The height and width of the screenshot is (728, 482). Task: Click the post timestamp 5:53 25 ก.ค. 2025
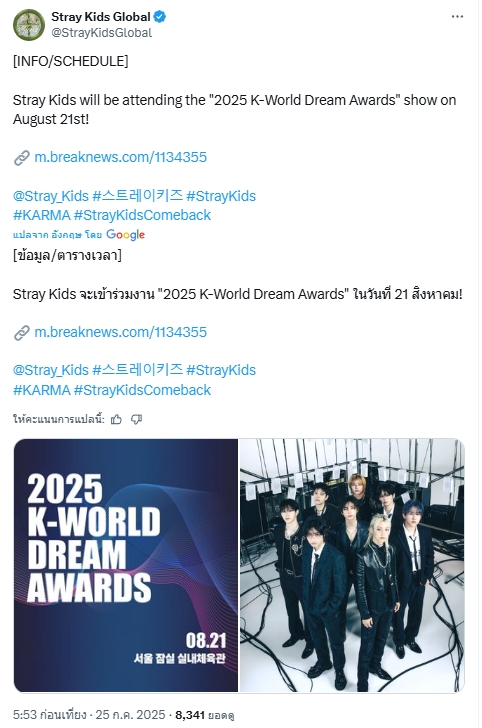click(x=89, y=715)
